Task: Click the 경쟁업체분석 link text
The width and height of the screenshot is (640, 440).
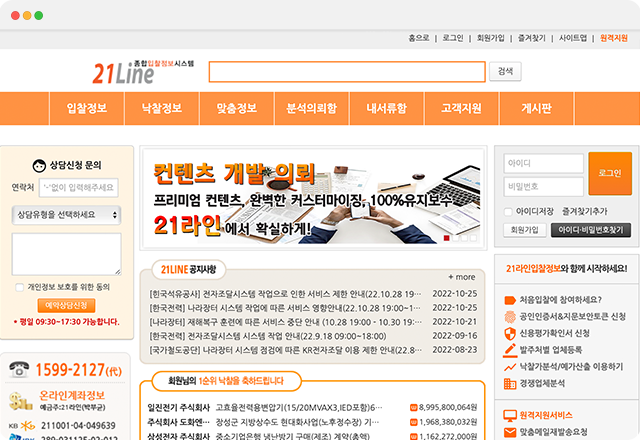Action: click(542, 384)
